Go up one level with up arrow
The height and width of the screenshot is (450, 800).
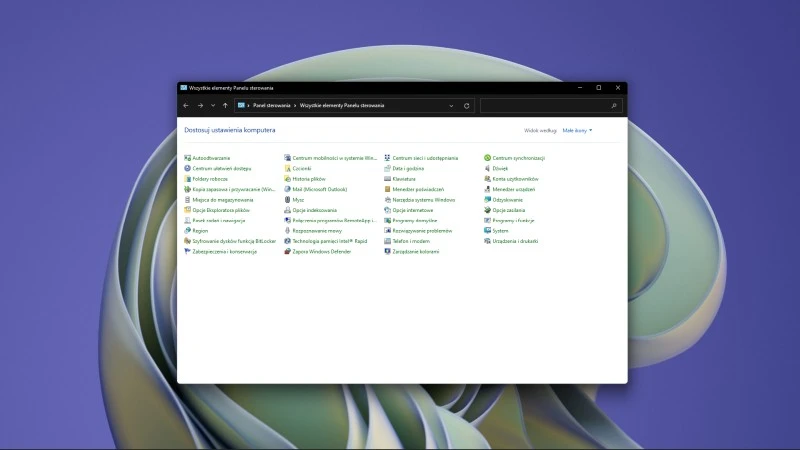click(x=225, y=106)
